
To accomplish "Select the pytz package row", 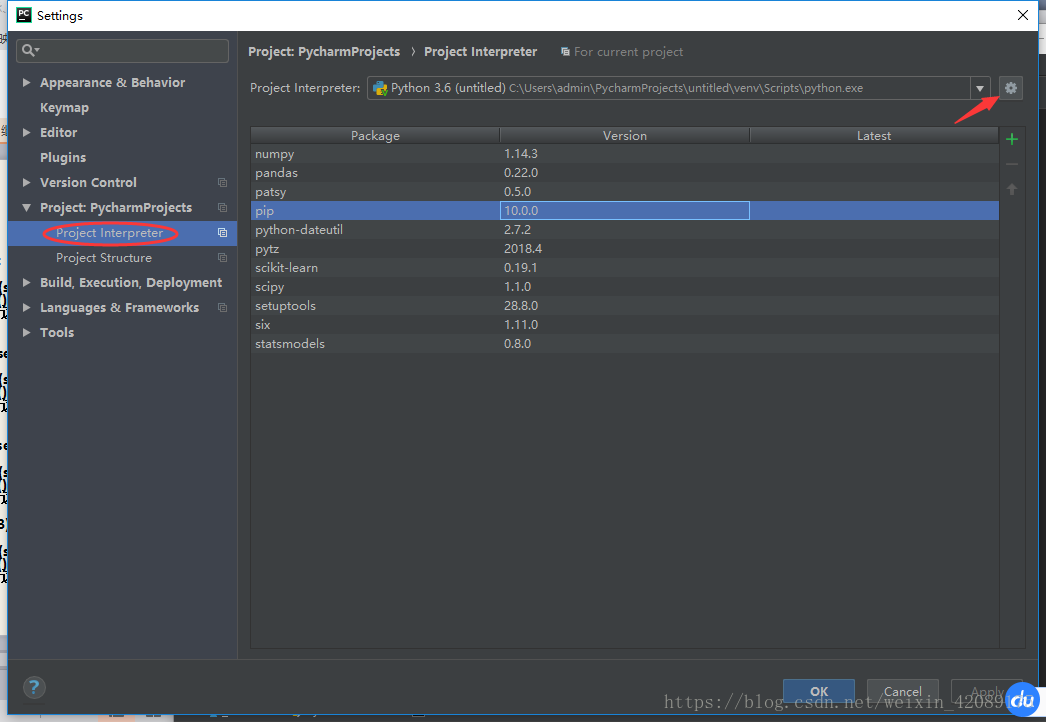I will 624,249.
